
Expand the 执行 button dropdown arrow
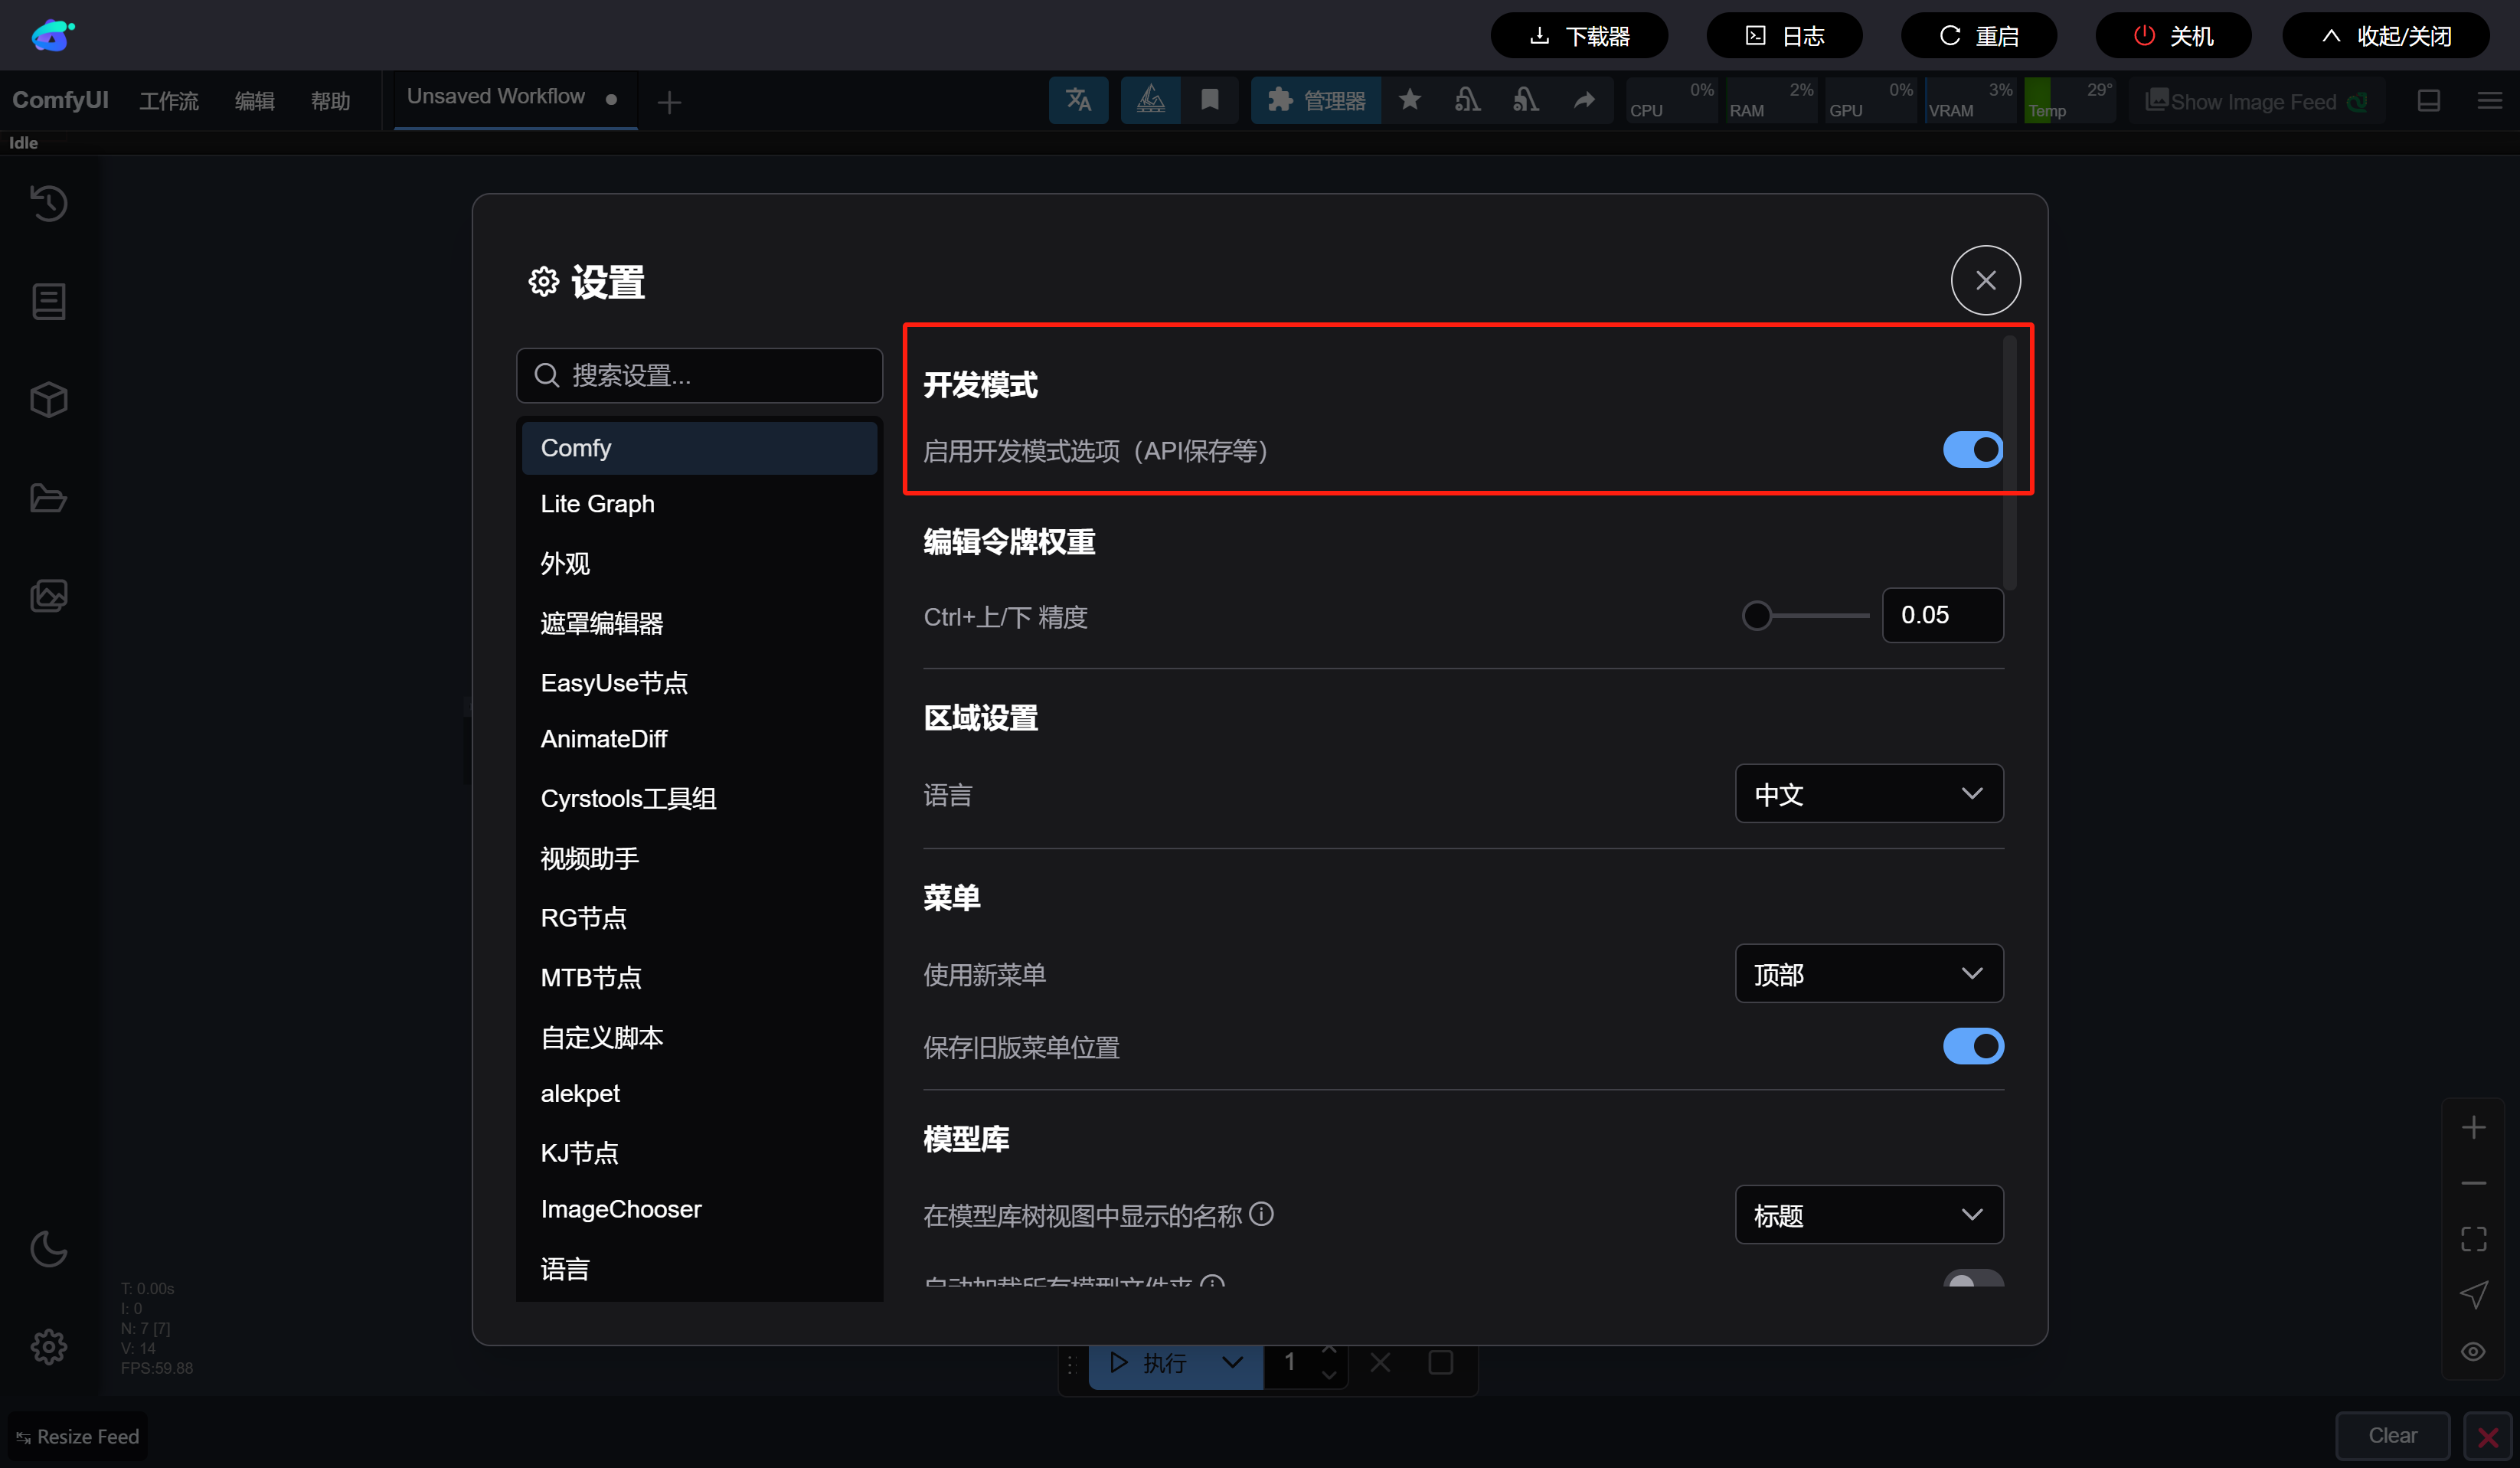(x=1233, y=1362)
